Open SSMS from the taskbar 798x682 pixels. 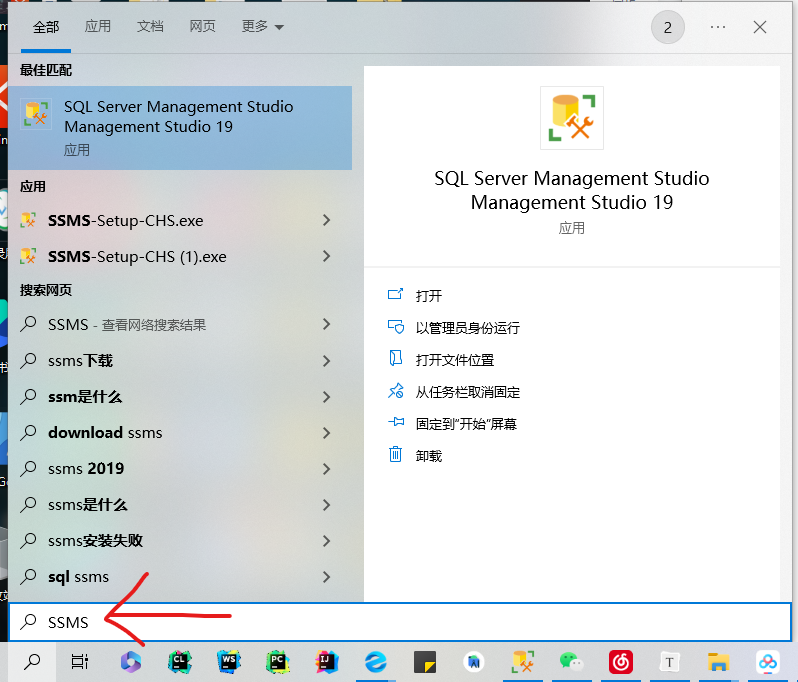[x=522, y=662]
